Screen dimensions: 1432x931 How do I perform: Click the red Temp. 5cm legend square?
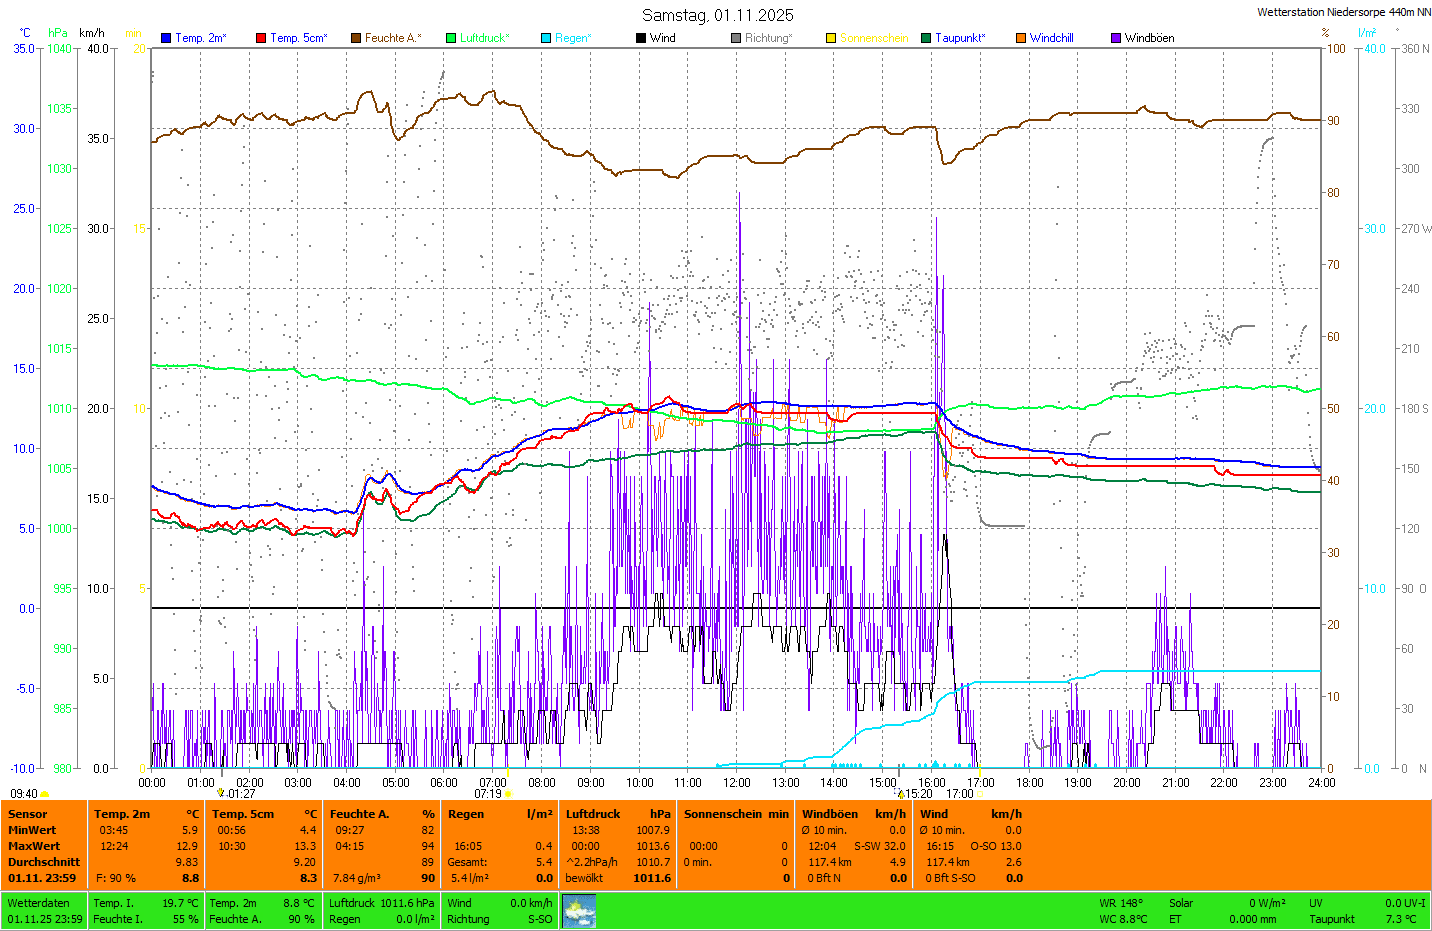point(261,38)
